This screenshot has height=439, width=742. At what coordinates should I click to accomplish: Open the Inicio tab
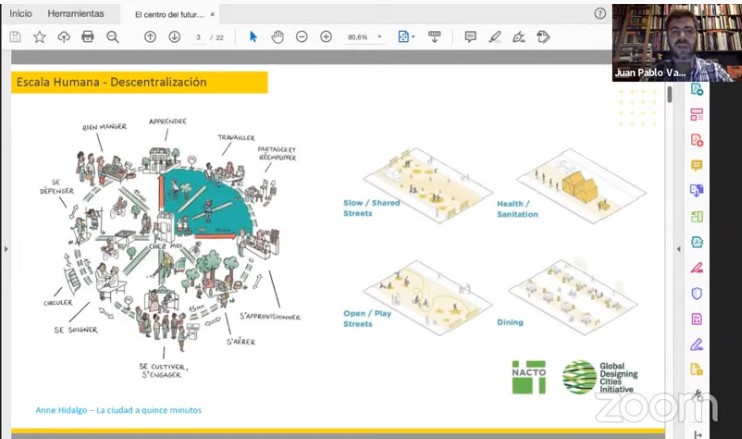[21, 14]
